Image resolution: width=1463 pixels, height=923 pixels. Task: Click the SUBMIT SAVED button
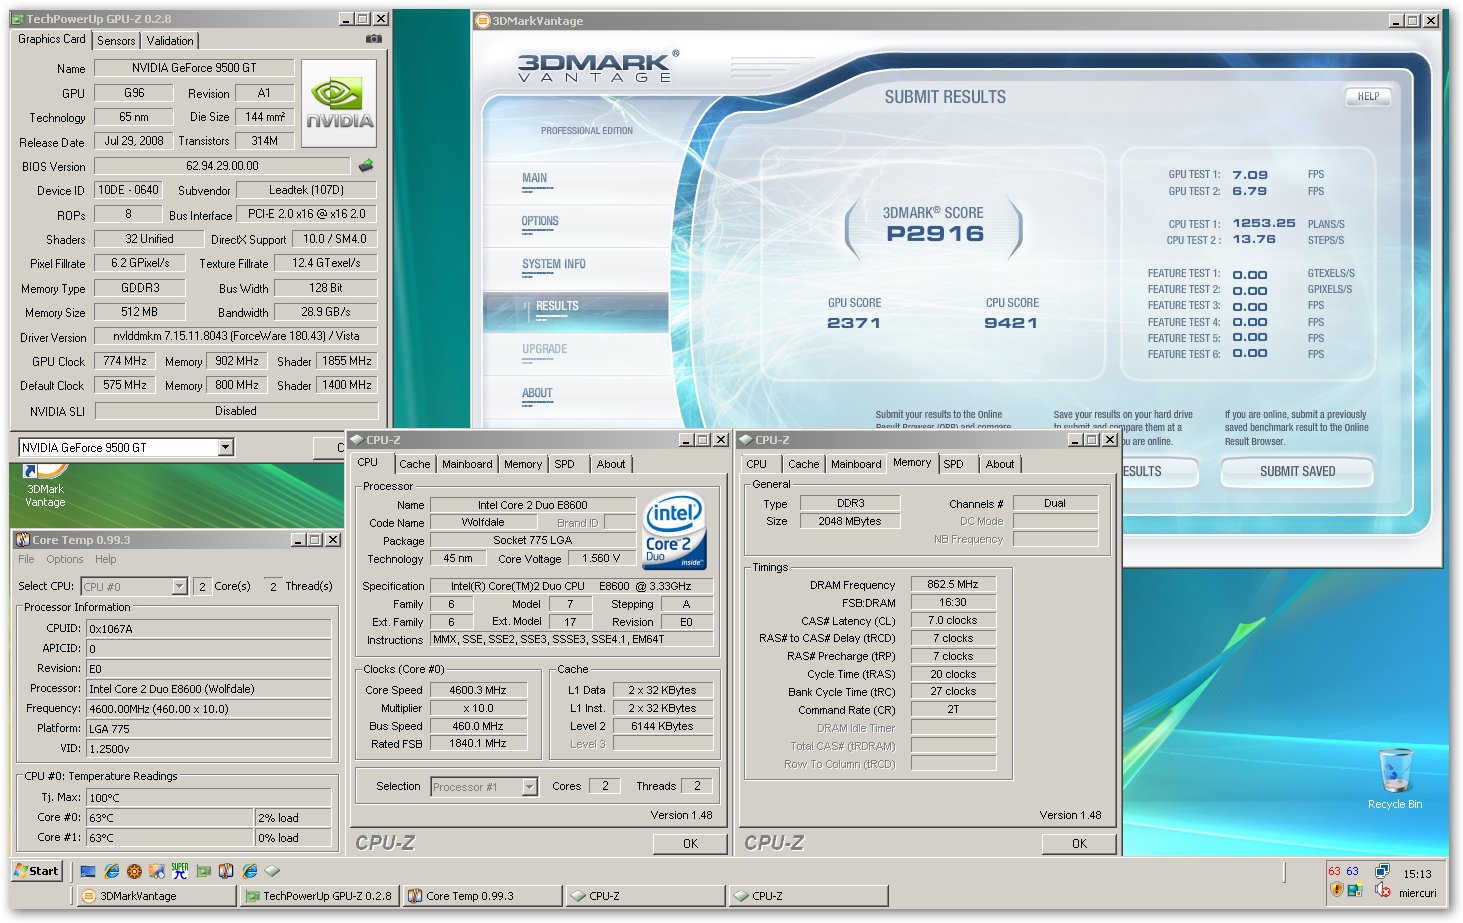1297,472
